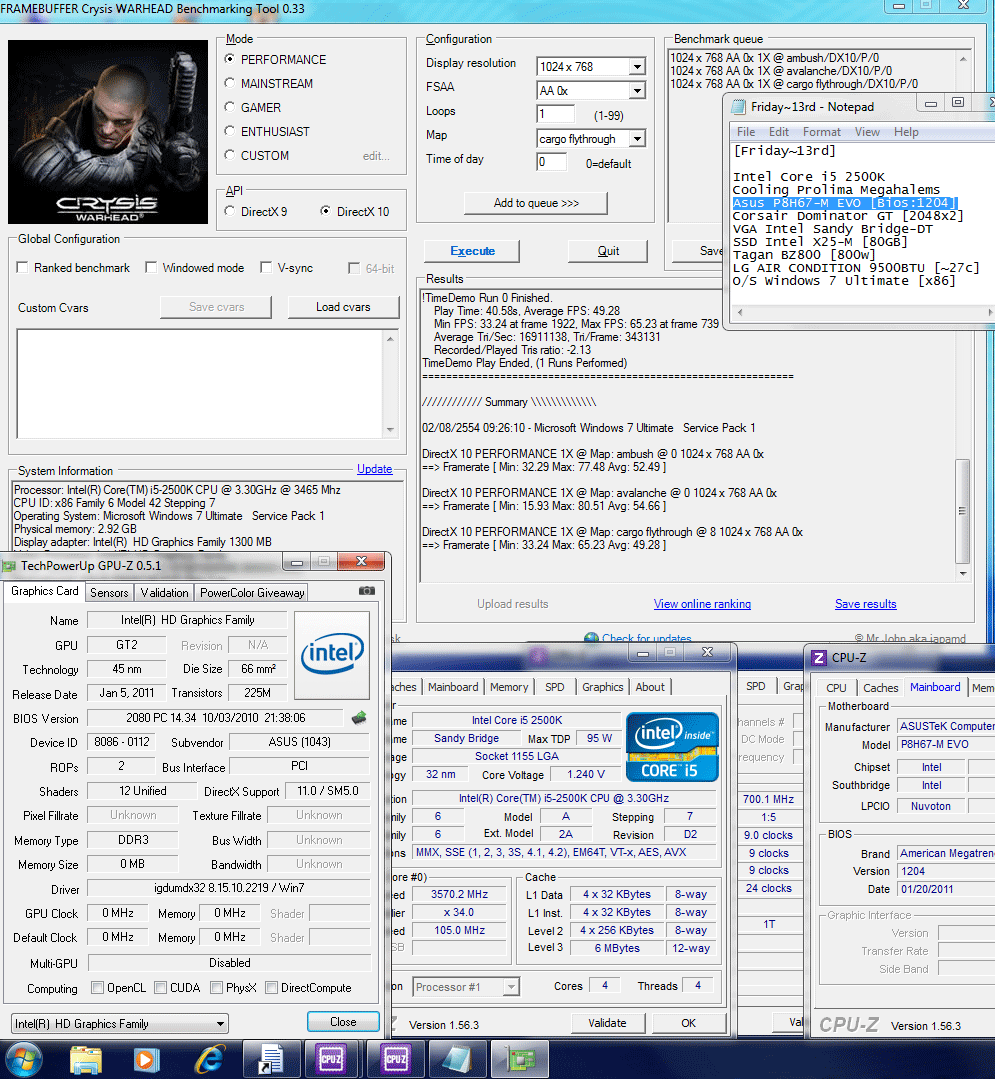Select MAINSTREAM mode
Screen dimensions: 995x1079
pyautogui.click(x=230, y=83)
